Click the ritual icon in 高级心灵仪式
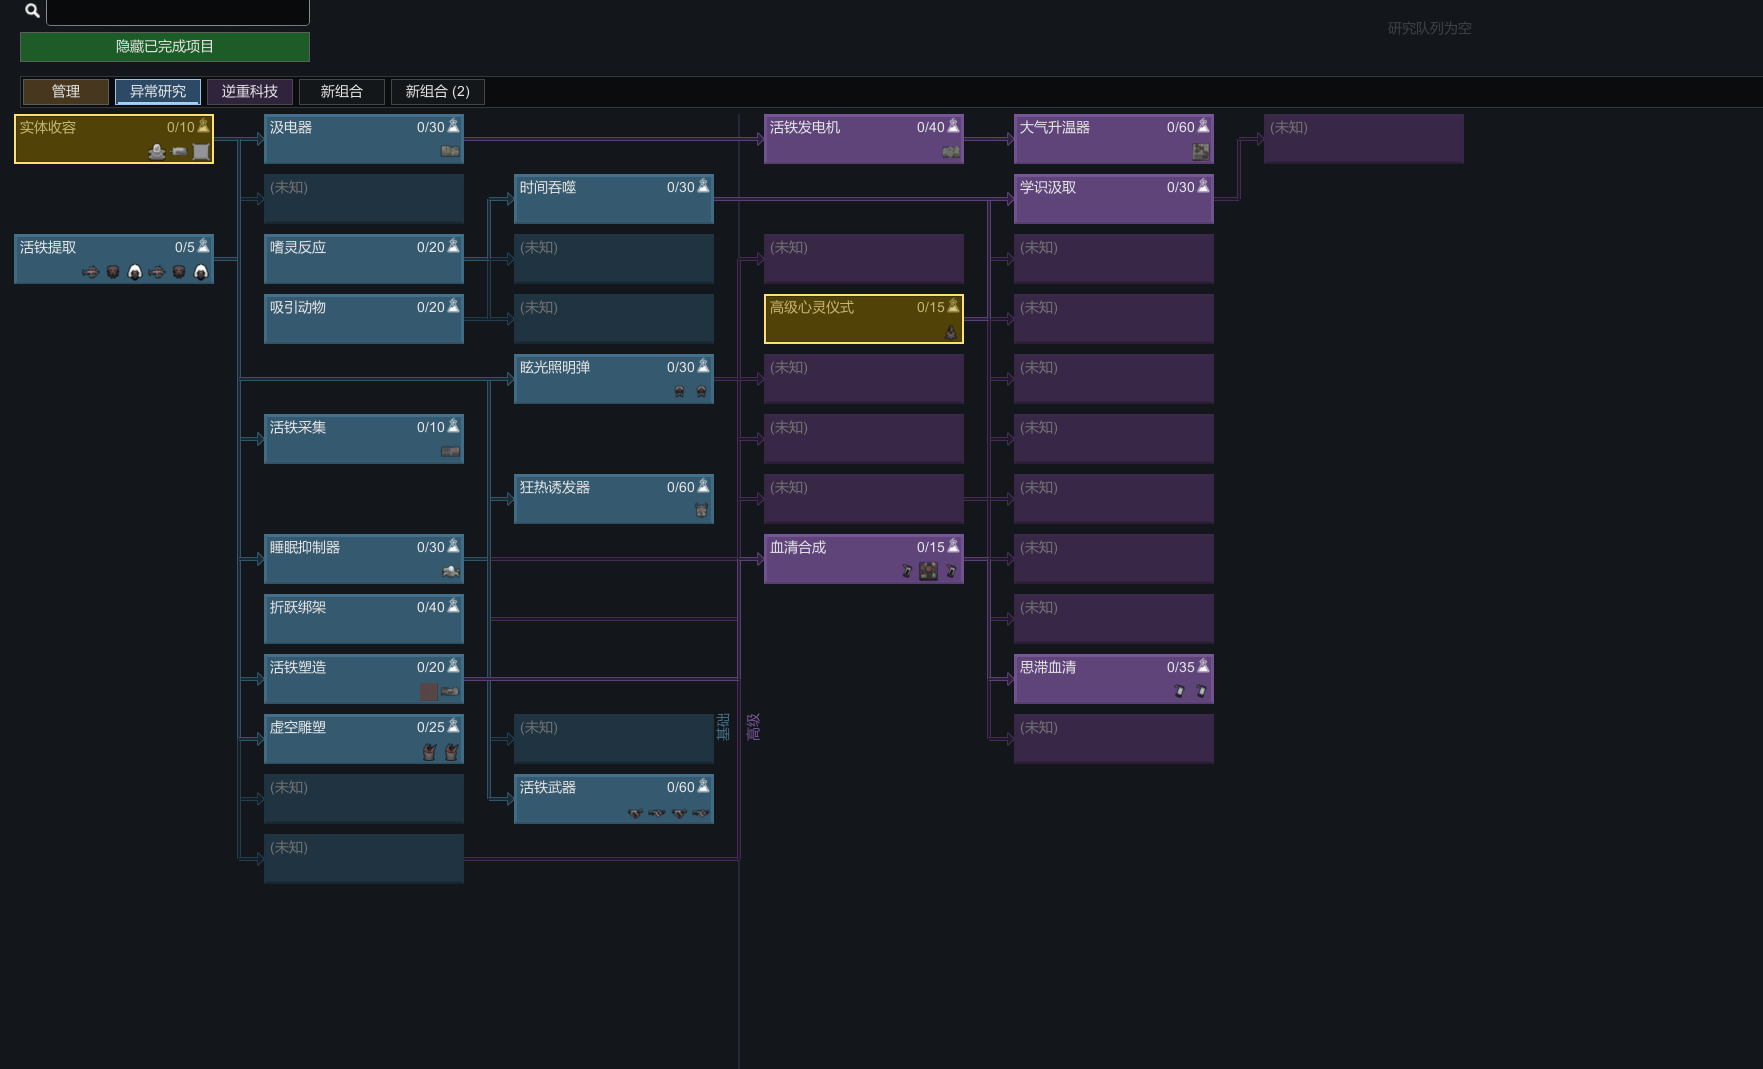Viewport: 1763px width, 1069px height. click(x=951, y=332)
